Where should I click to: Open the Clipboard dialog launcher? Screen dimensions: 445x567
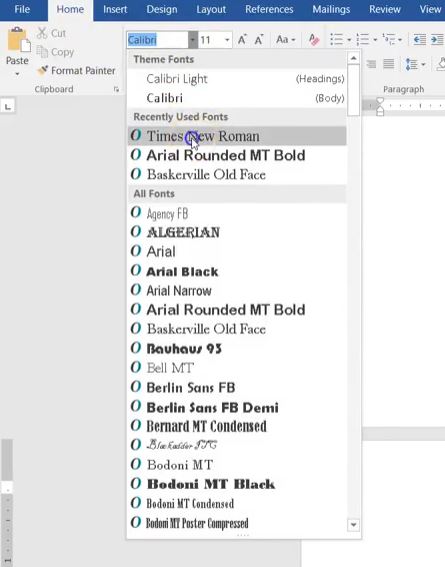point(116,89)
